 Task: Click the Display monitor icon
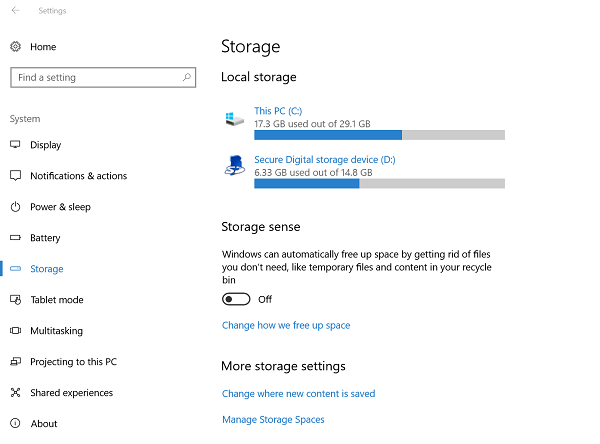[x=15, y=145]
